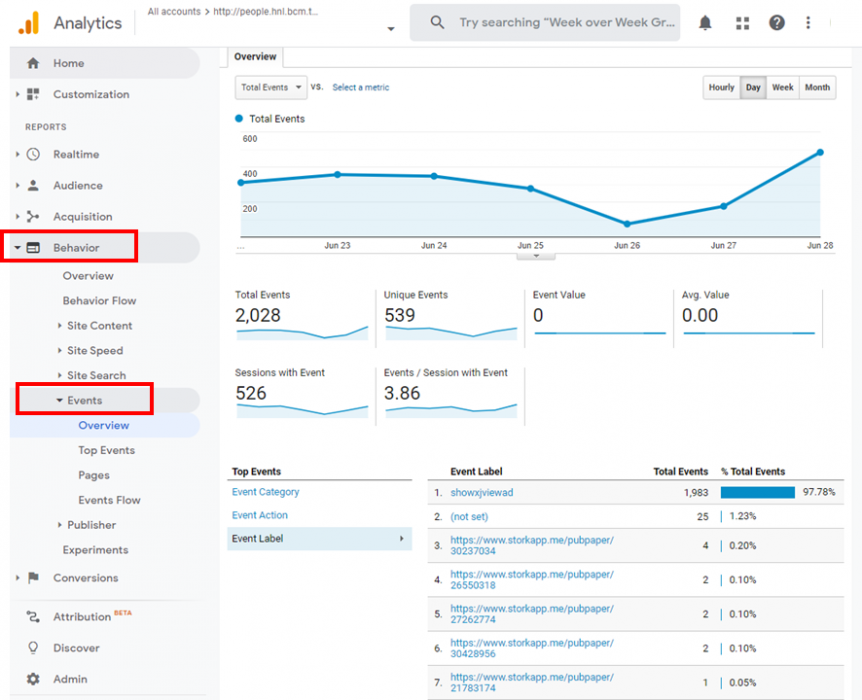
Task: Switch chart granularity to Hourly
Action: point(721,87)
